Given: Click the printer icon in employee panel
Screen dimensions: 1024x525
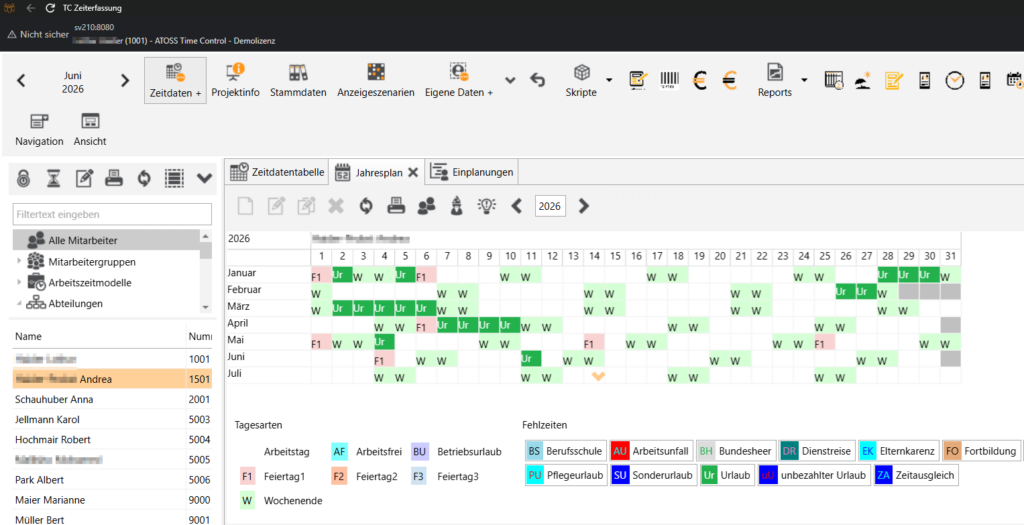Looking at the screenshot, I should (x=114, y=178).
